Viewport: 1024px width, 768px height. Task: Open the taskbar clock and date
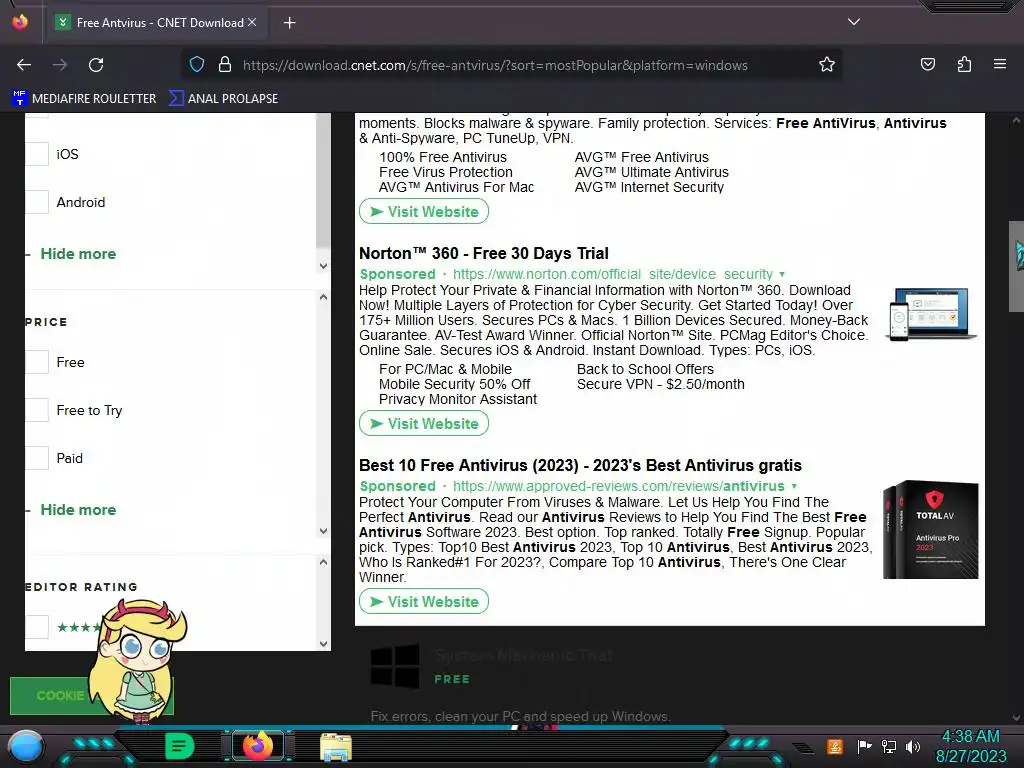point(970,746)
